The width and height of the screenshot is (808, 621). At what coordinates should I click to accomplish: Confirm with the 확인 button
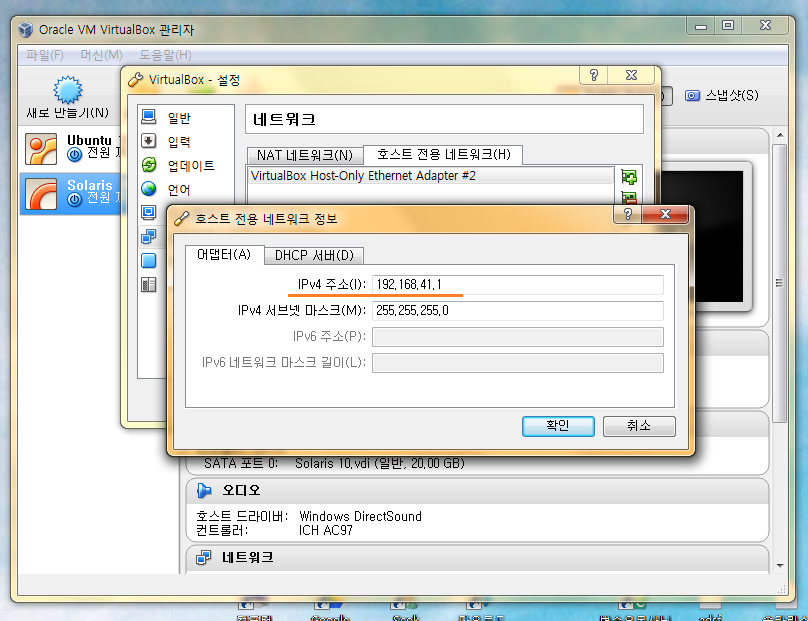pos(558,426)
